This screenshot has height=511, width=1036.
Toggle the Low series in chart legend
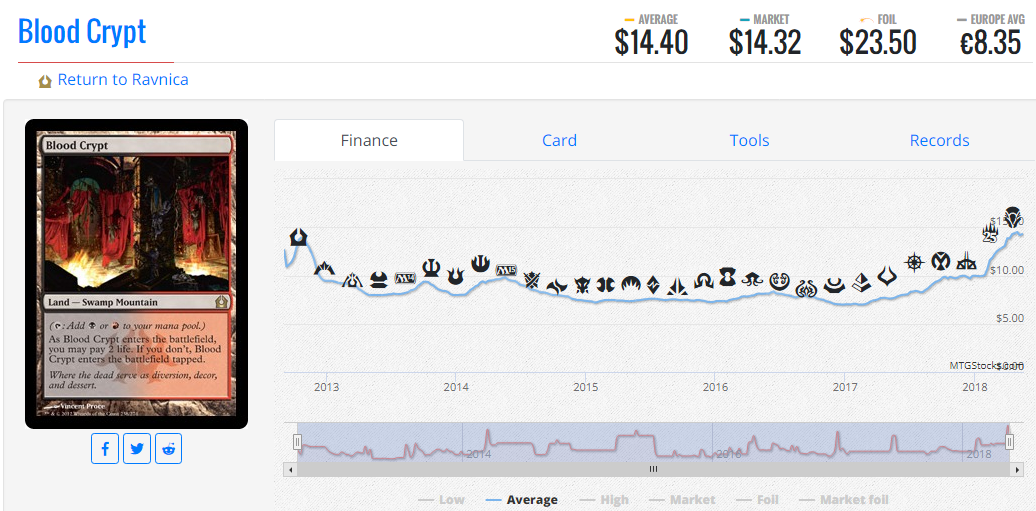pyautogui.click(x=442, y=500)
